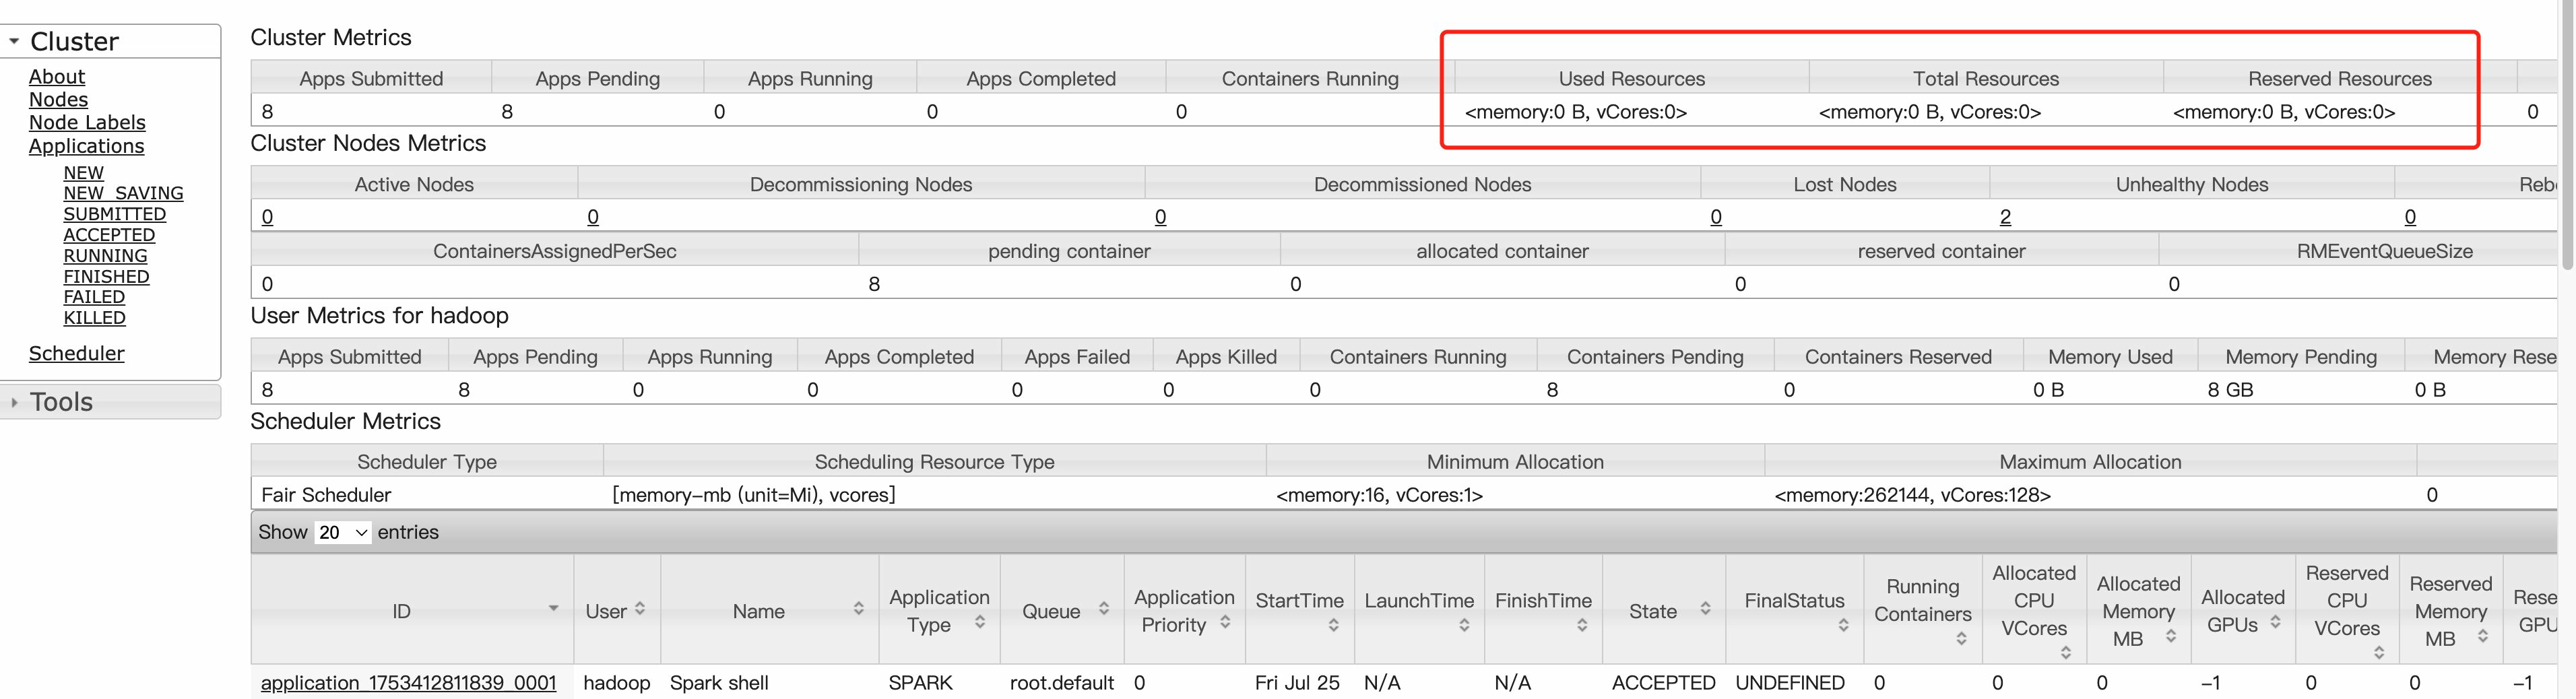Image resolution: width=2576 pixels, height=699 pixels.
Task: Sort by Application Priority arrows
Action: coord(1225,622)
